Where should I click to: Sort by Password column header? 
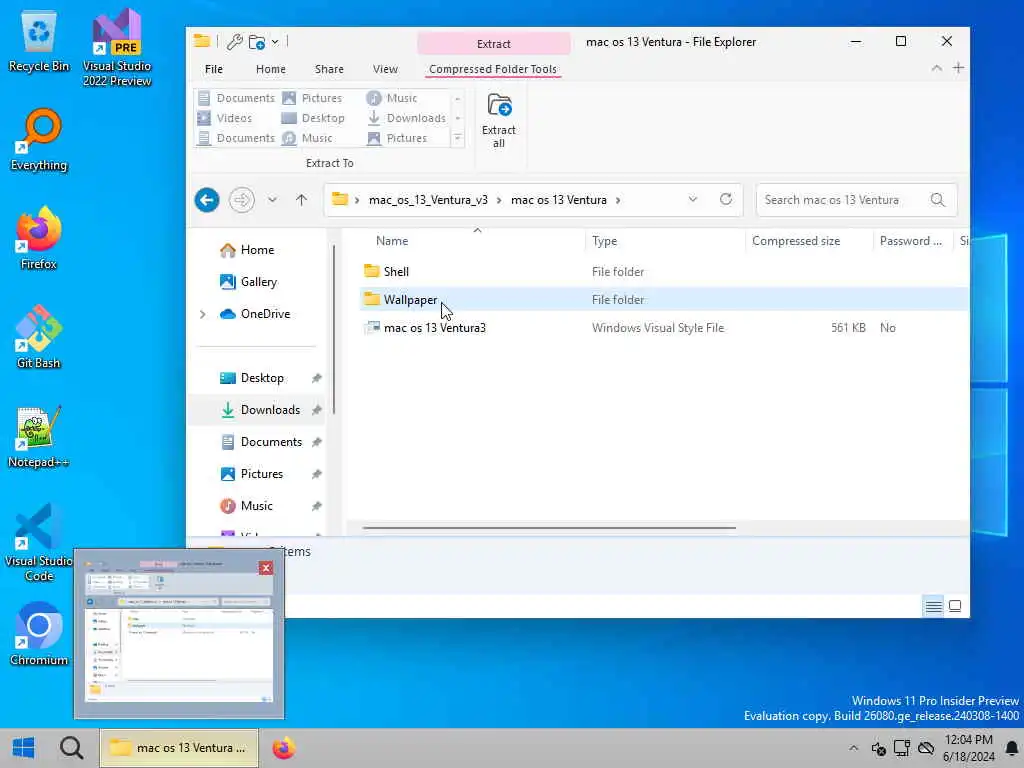pos(911,241)
